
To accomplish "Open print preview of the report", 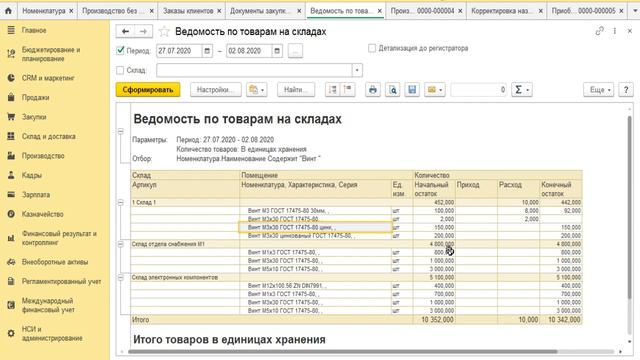I will tap(392, 90).
